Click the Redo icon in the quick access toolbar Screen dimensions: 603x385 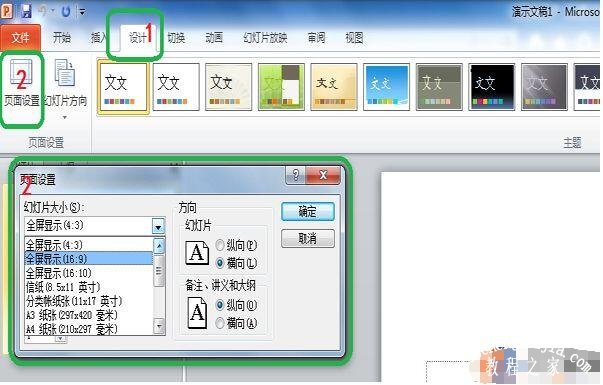66,11
